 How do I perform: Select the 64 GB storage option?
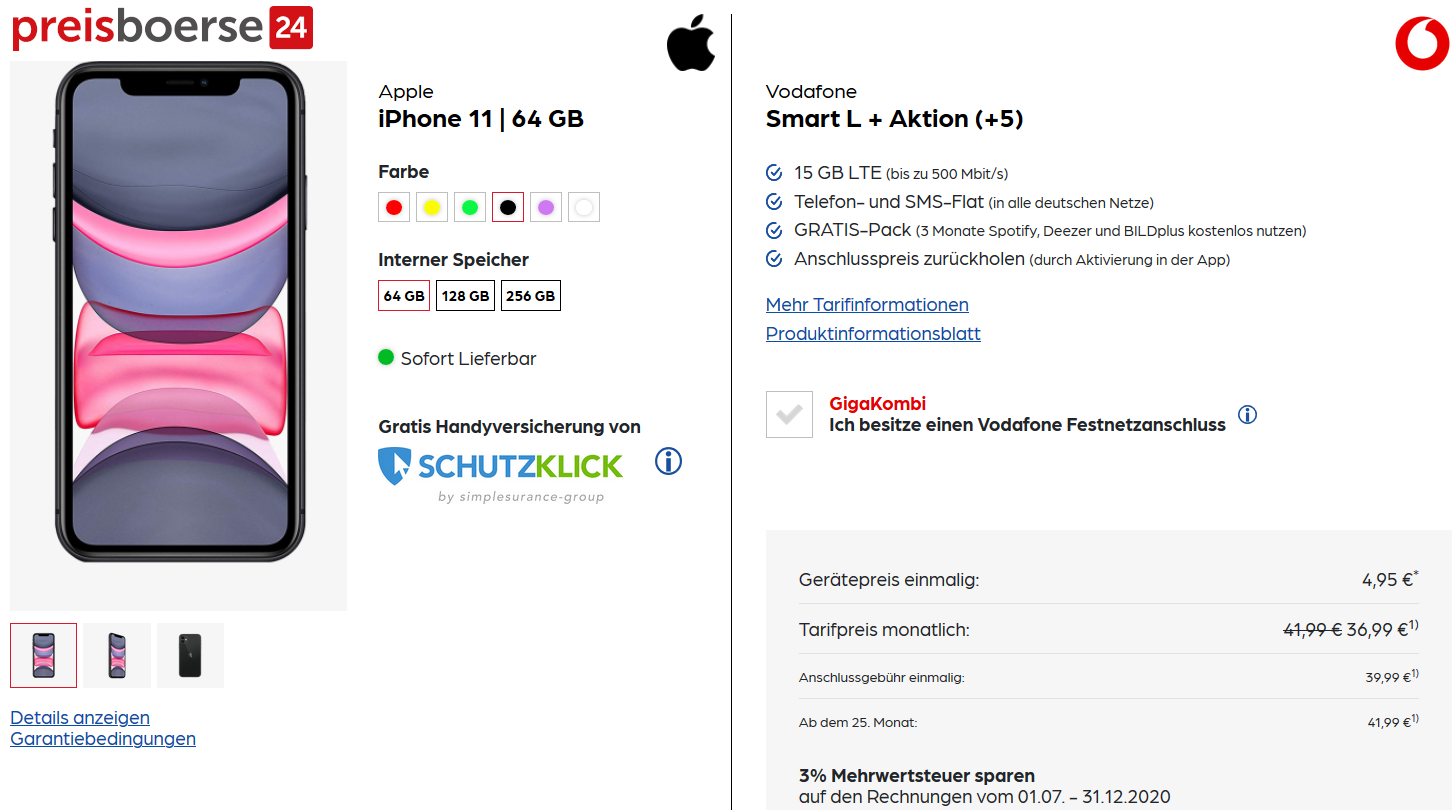tap(404, 296)
